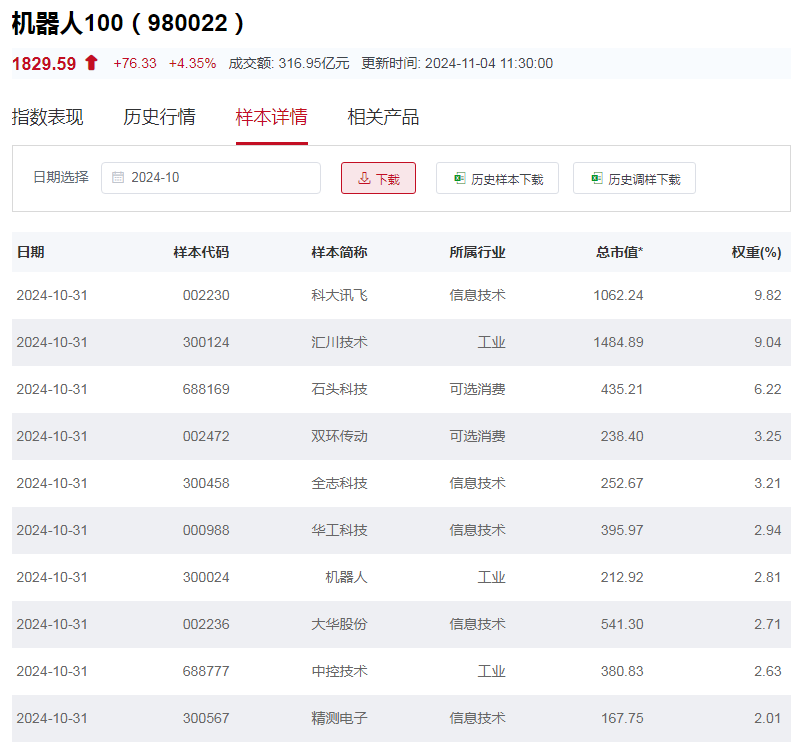Click market value 1484.89
Viewport: 797px width, 747px height.
(x=619, y=342)
